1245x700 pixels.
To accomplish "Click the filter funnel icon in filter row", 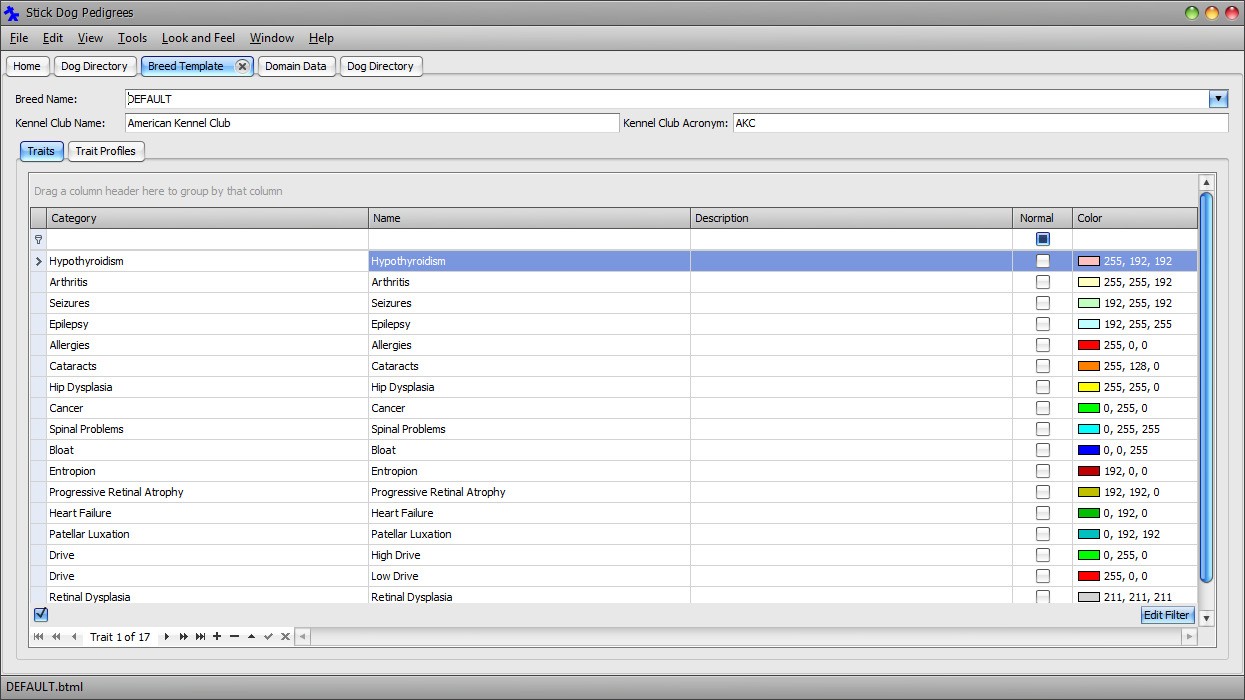I will 39,240.
